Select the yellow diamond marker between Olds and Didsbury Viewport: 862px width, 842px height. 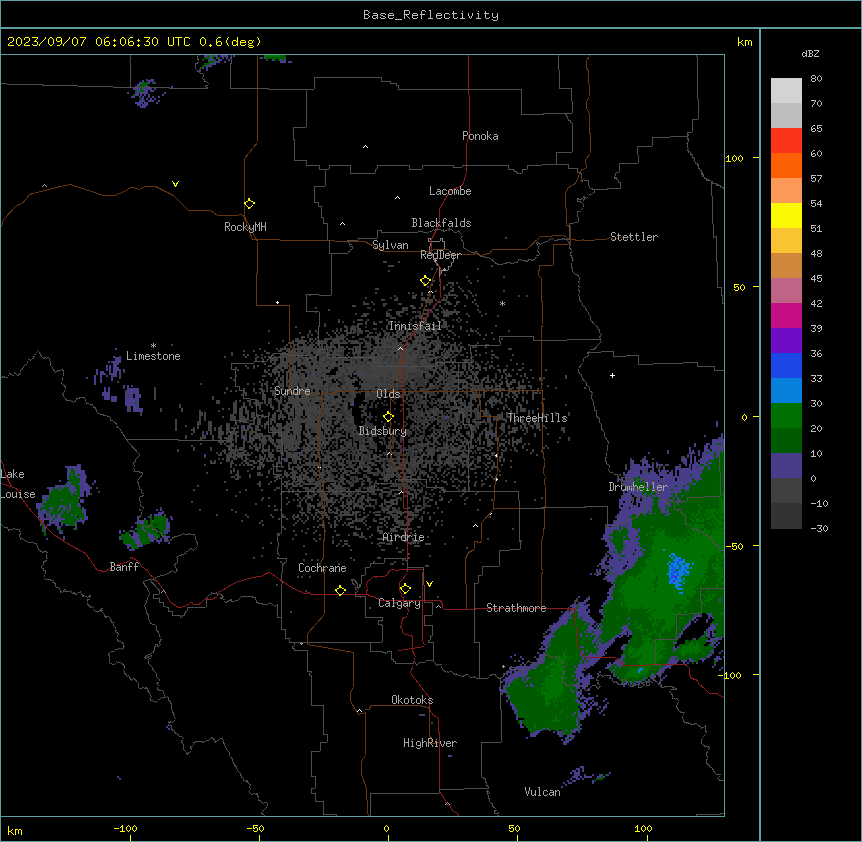tap(388, 417)
